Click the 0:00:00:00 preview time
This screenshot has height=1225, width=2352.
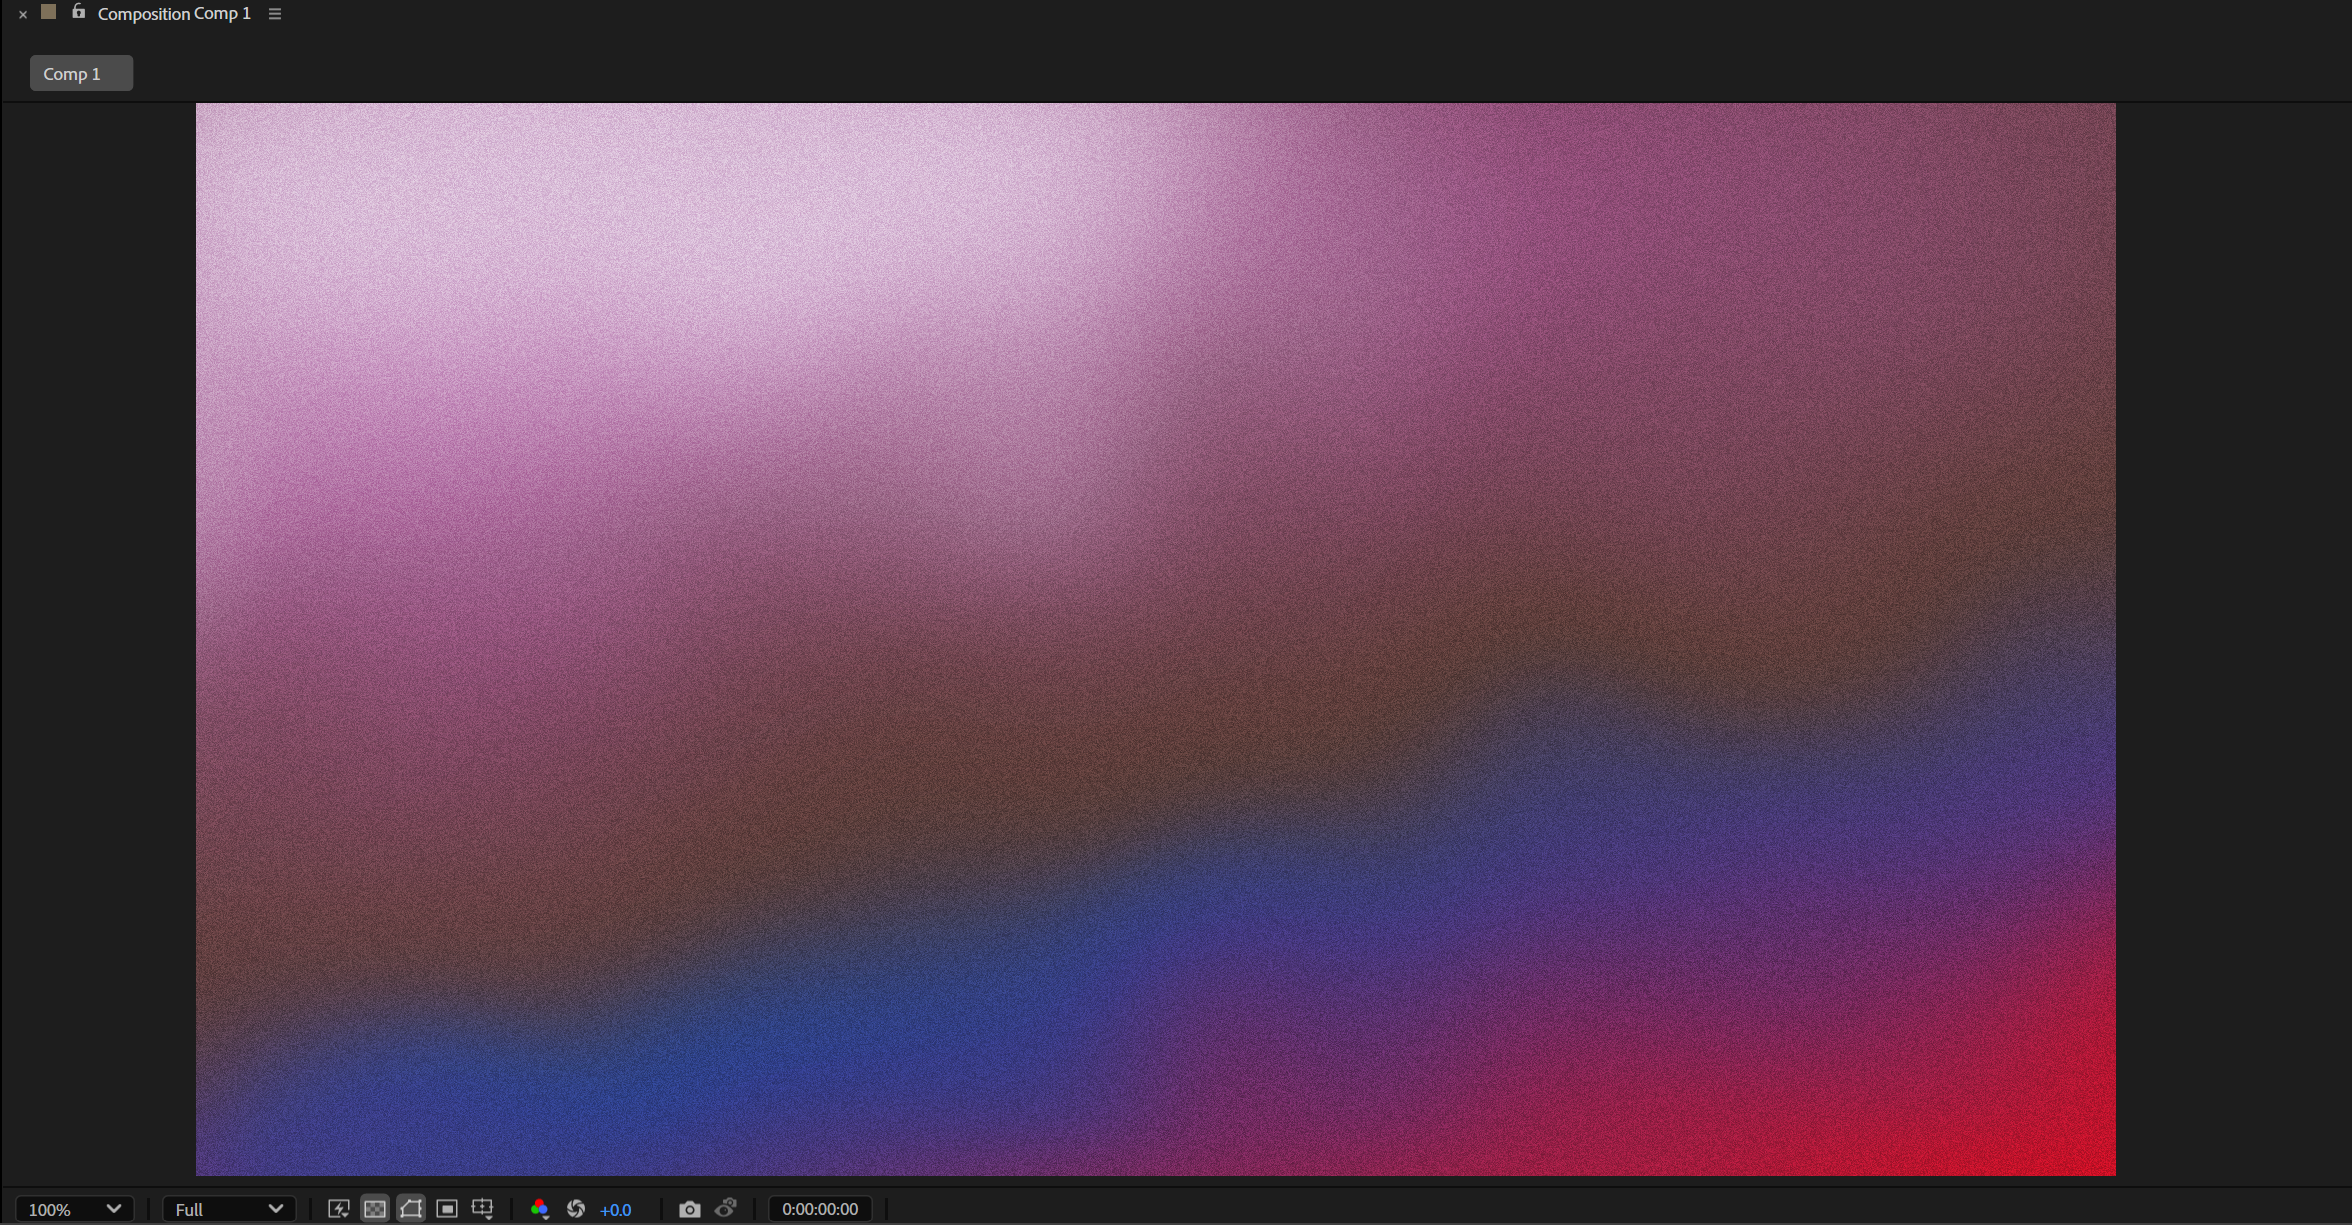(x=820, y=1209)
